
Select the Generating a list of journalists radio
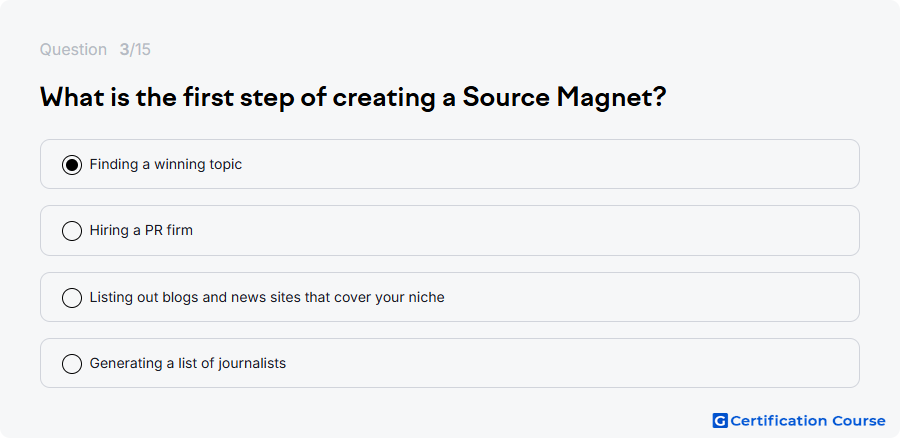[72, 364]
